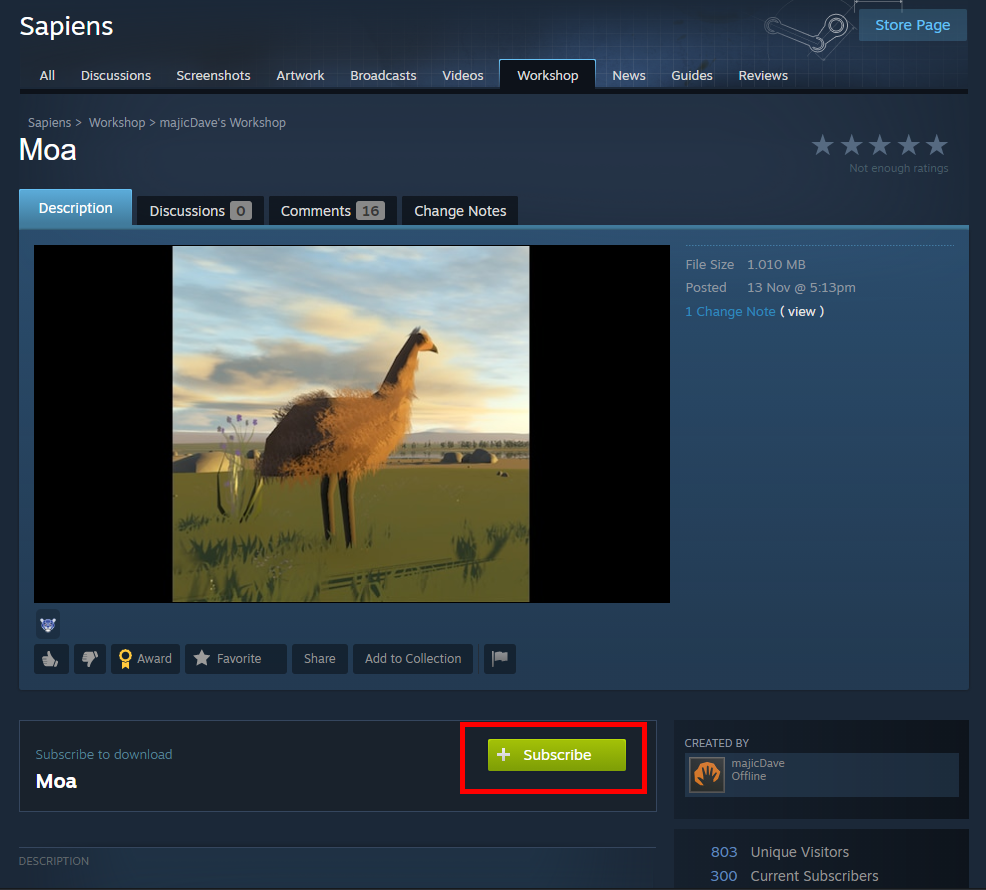This screenshot has height=890, width=986.
Task: Click the blue award badge under the image
Action: [48, 624]
